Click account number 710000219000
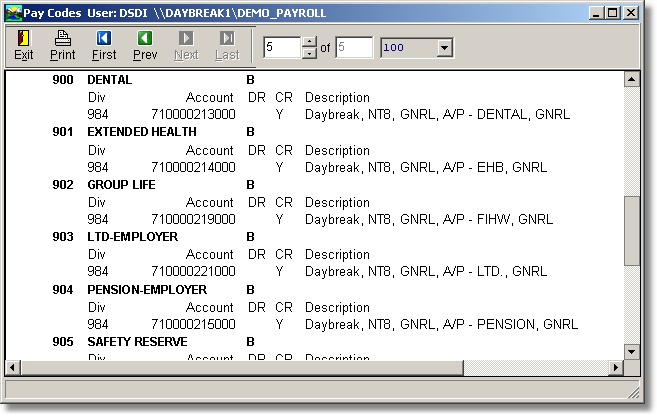This screenshot has height=416, width=657. [x=193, y=219]
